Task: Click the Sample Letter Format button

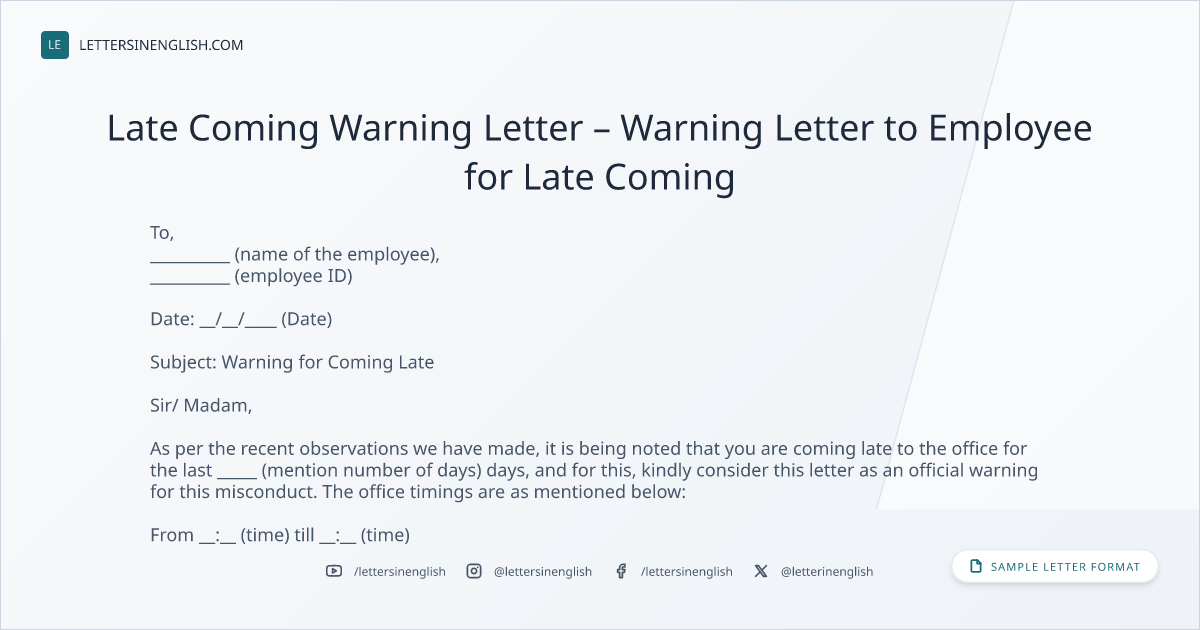Action: [x=1055, y=567]
